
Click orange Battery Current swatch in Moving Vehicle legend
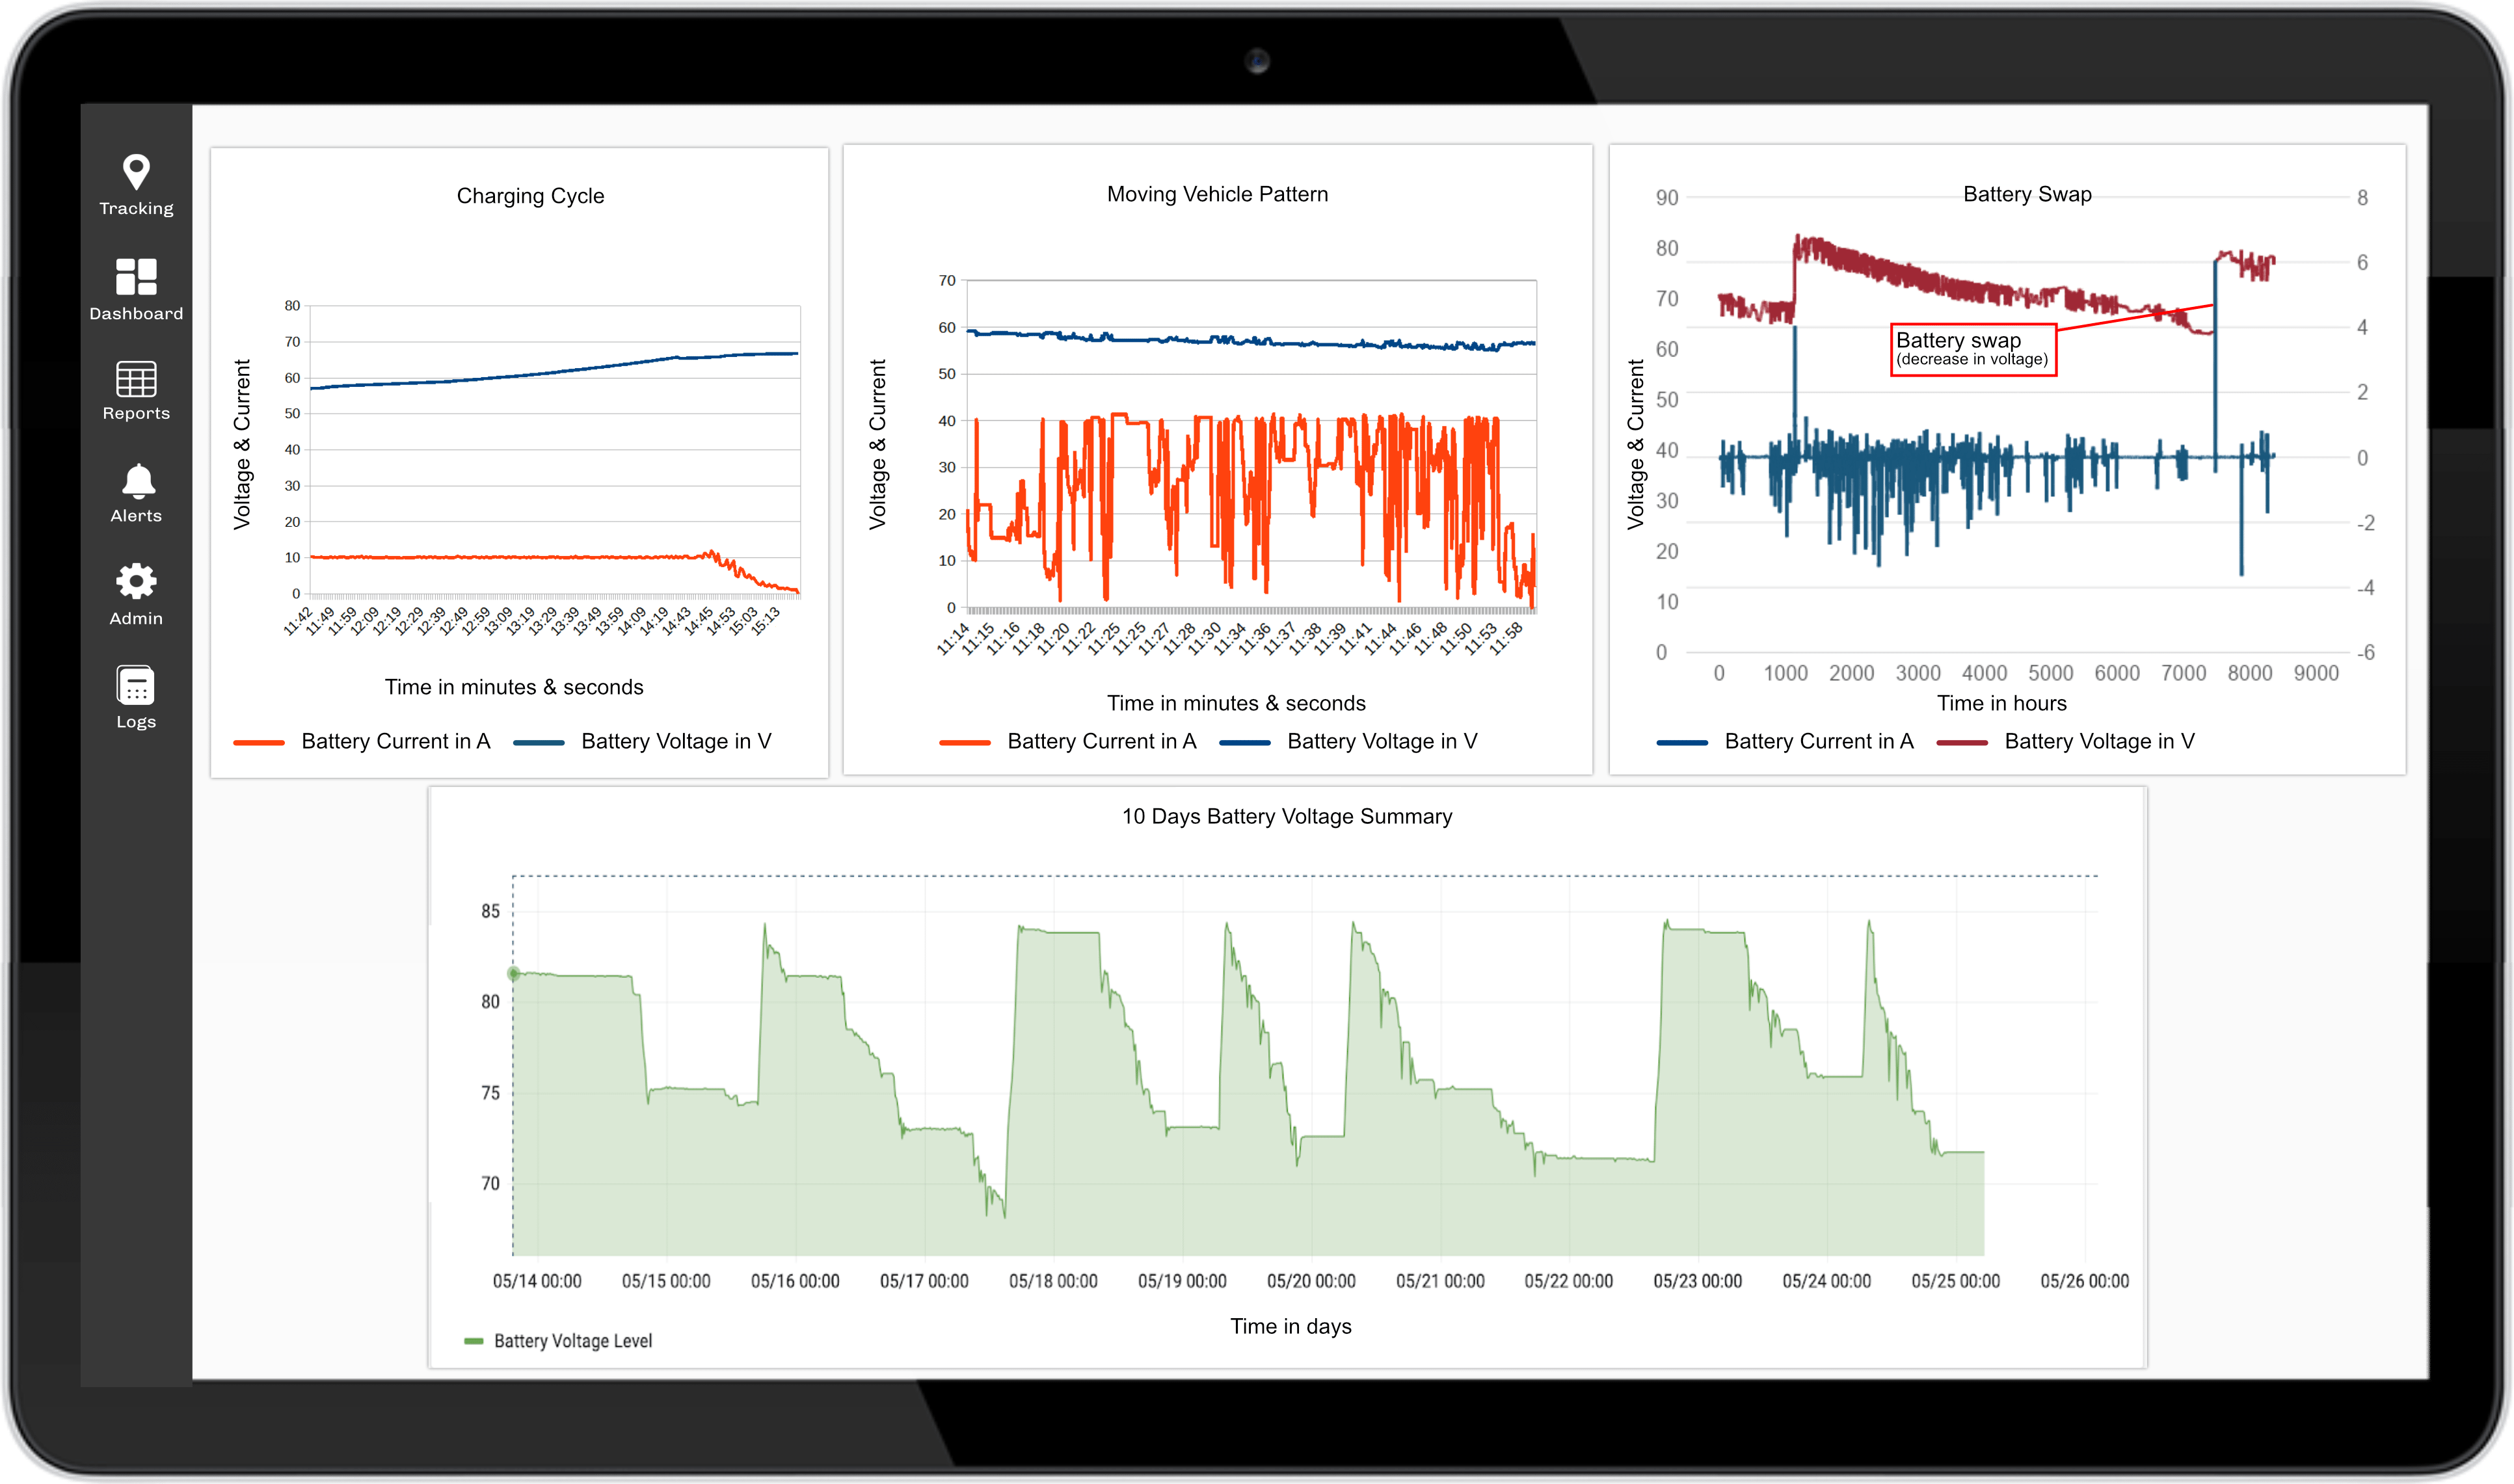(964, 742)
